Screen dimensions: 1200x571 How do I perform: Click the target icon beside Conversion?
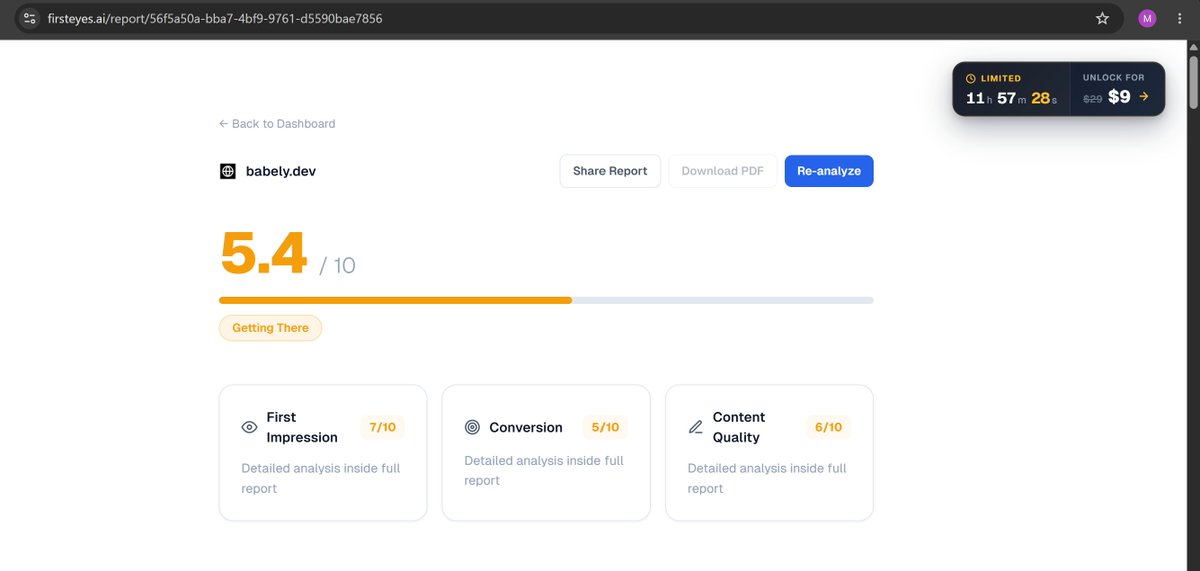pyautogui.click(x=473, y=427)
